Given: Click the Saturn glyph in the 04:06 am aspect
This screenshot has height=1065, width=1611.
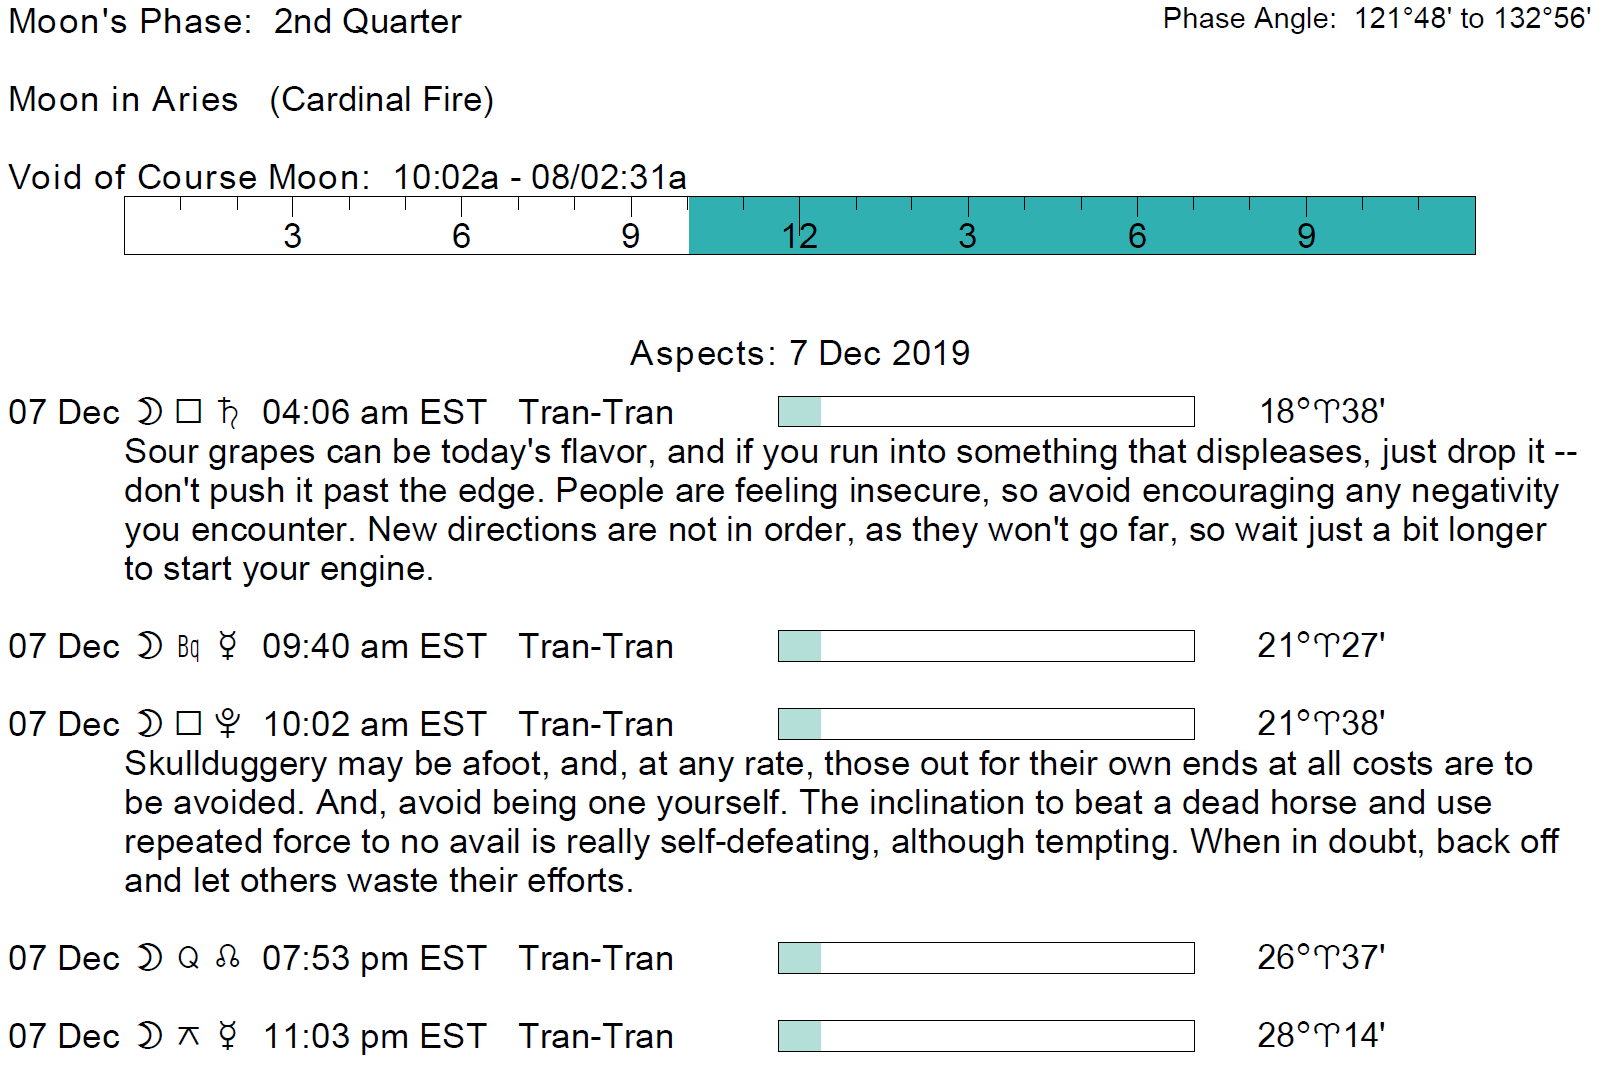Looking at the screenshot, I should click(229, 412).
